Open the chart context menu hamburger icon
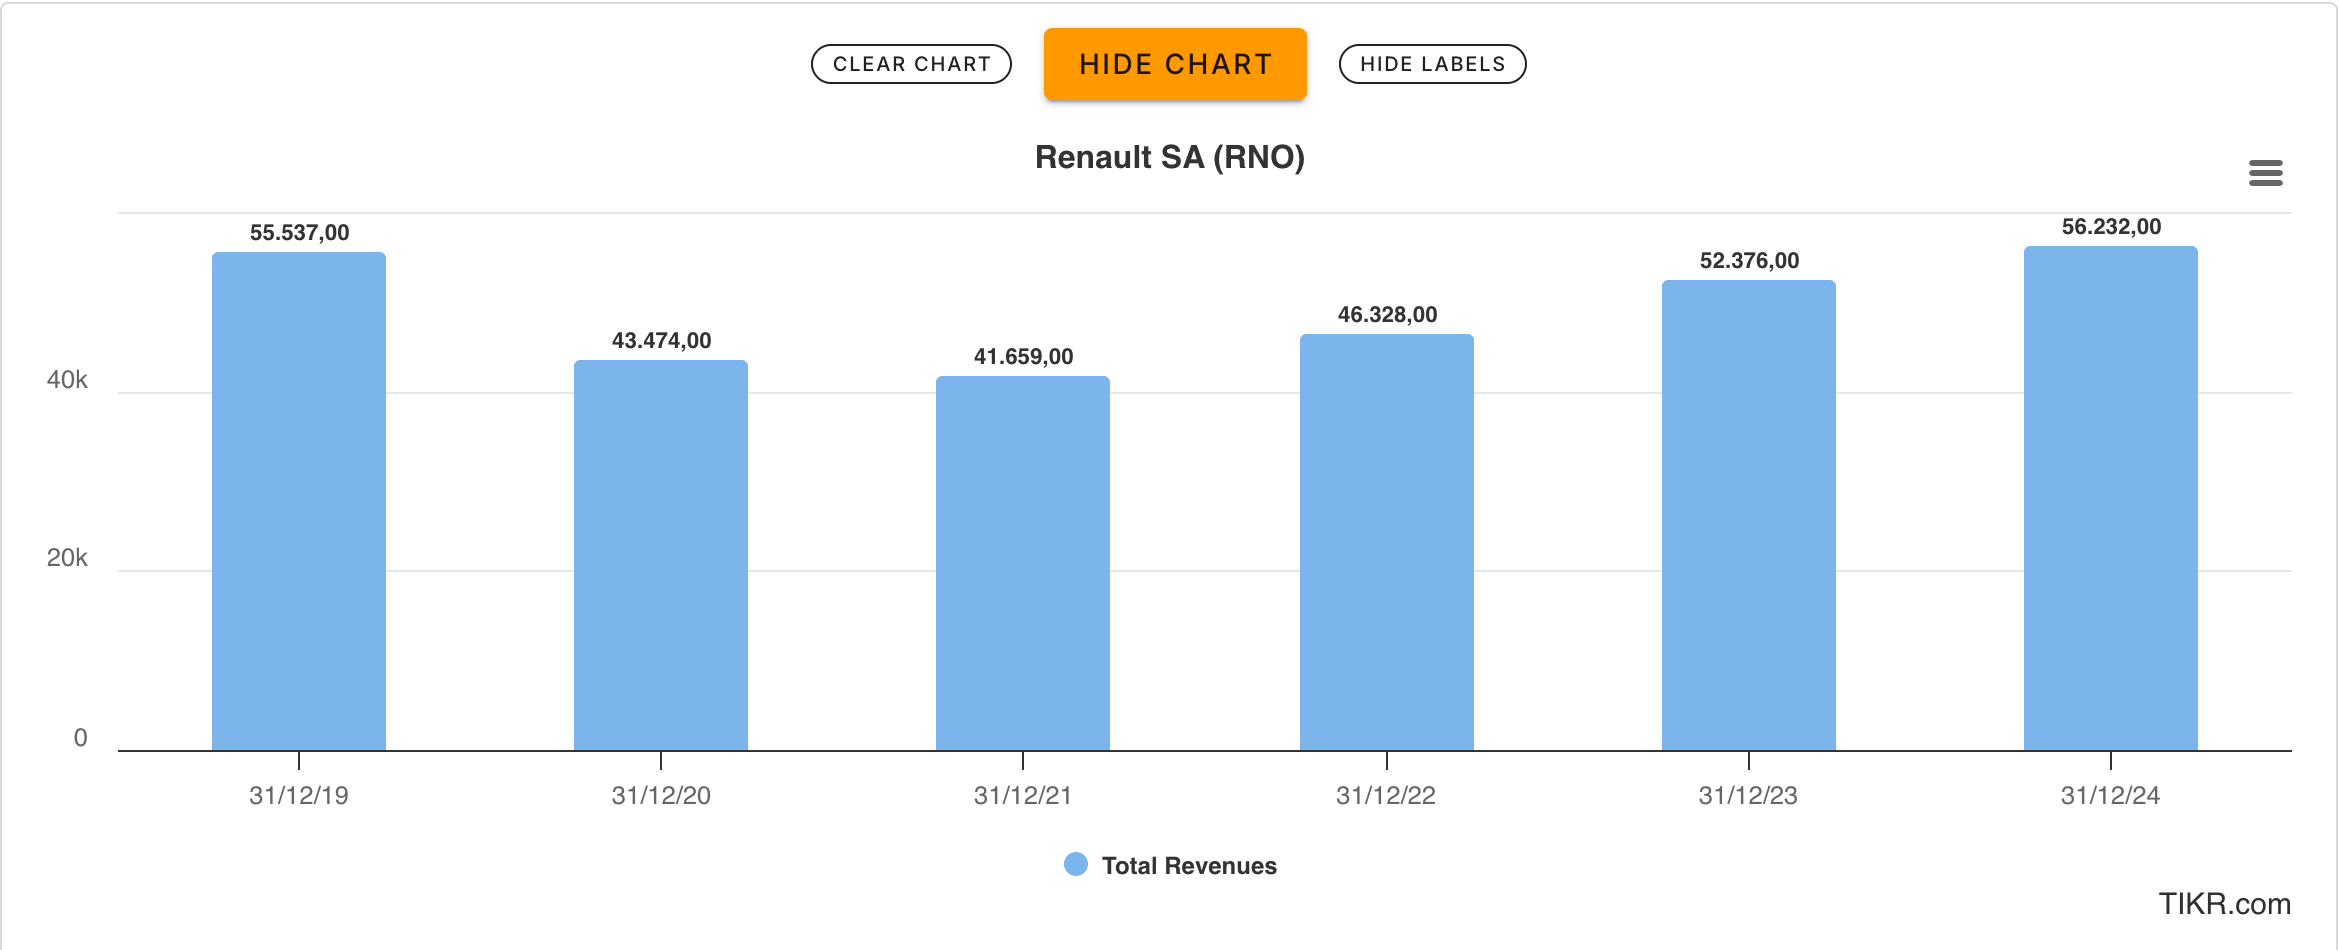 point(2265,173)
